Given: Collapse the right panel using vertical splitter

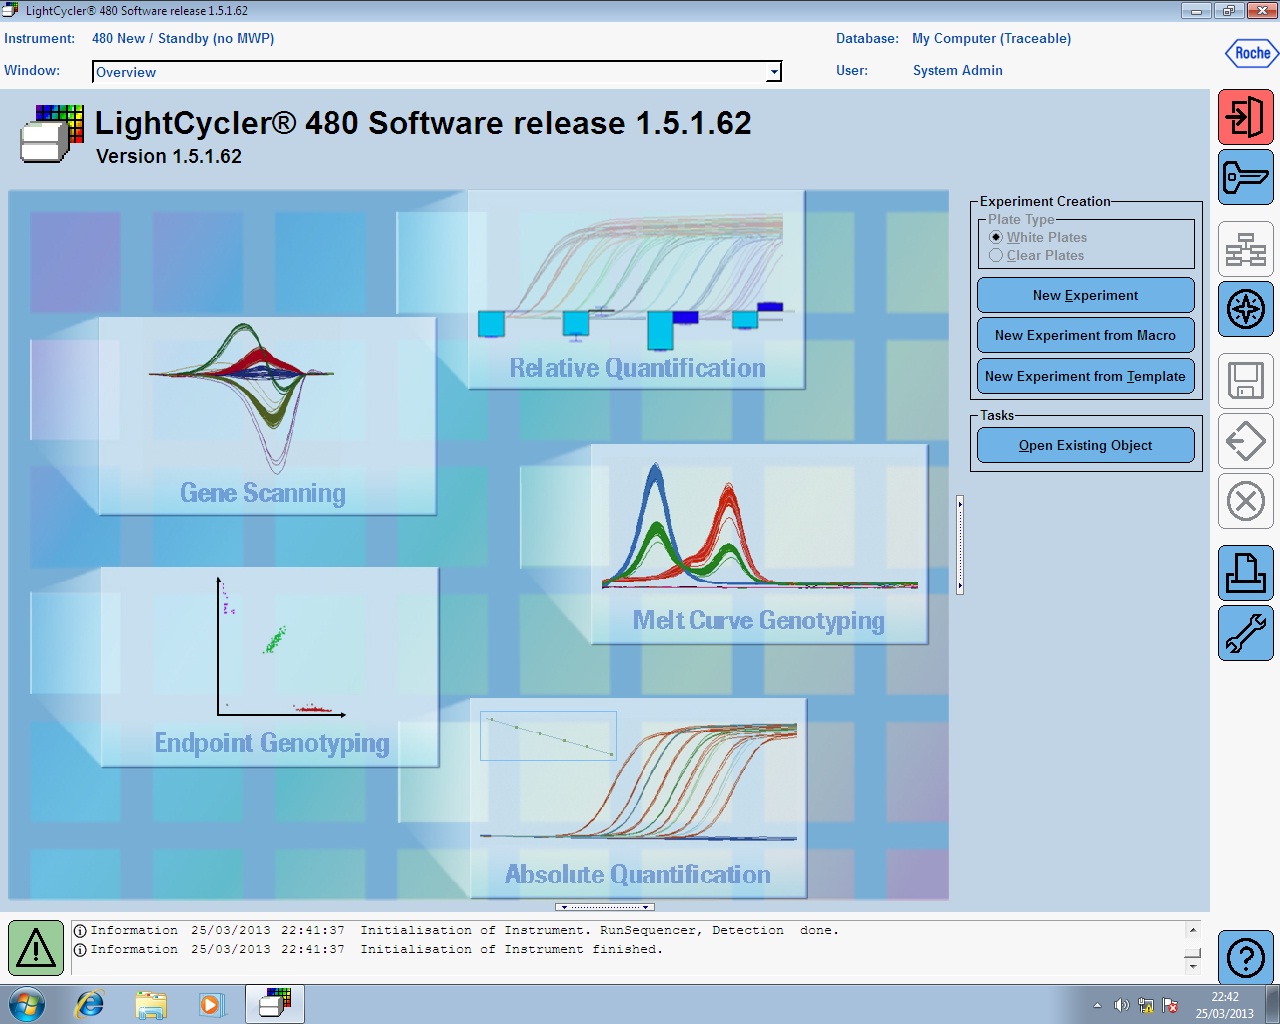Looking at the screenshot, I should [960, 545].
